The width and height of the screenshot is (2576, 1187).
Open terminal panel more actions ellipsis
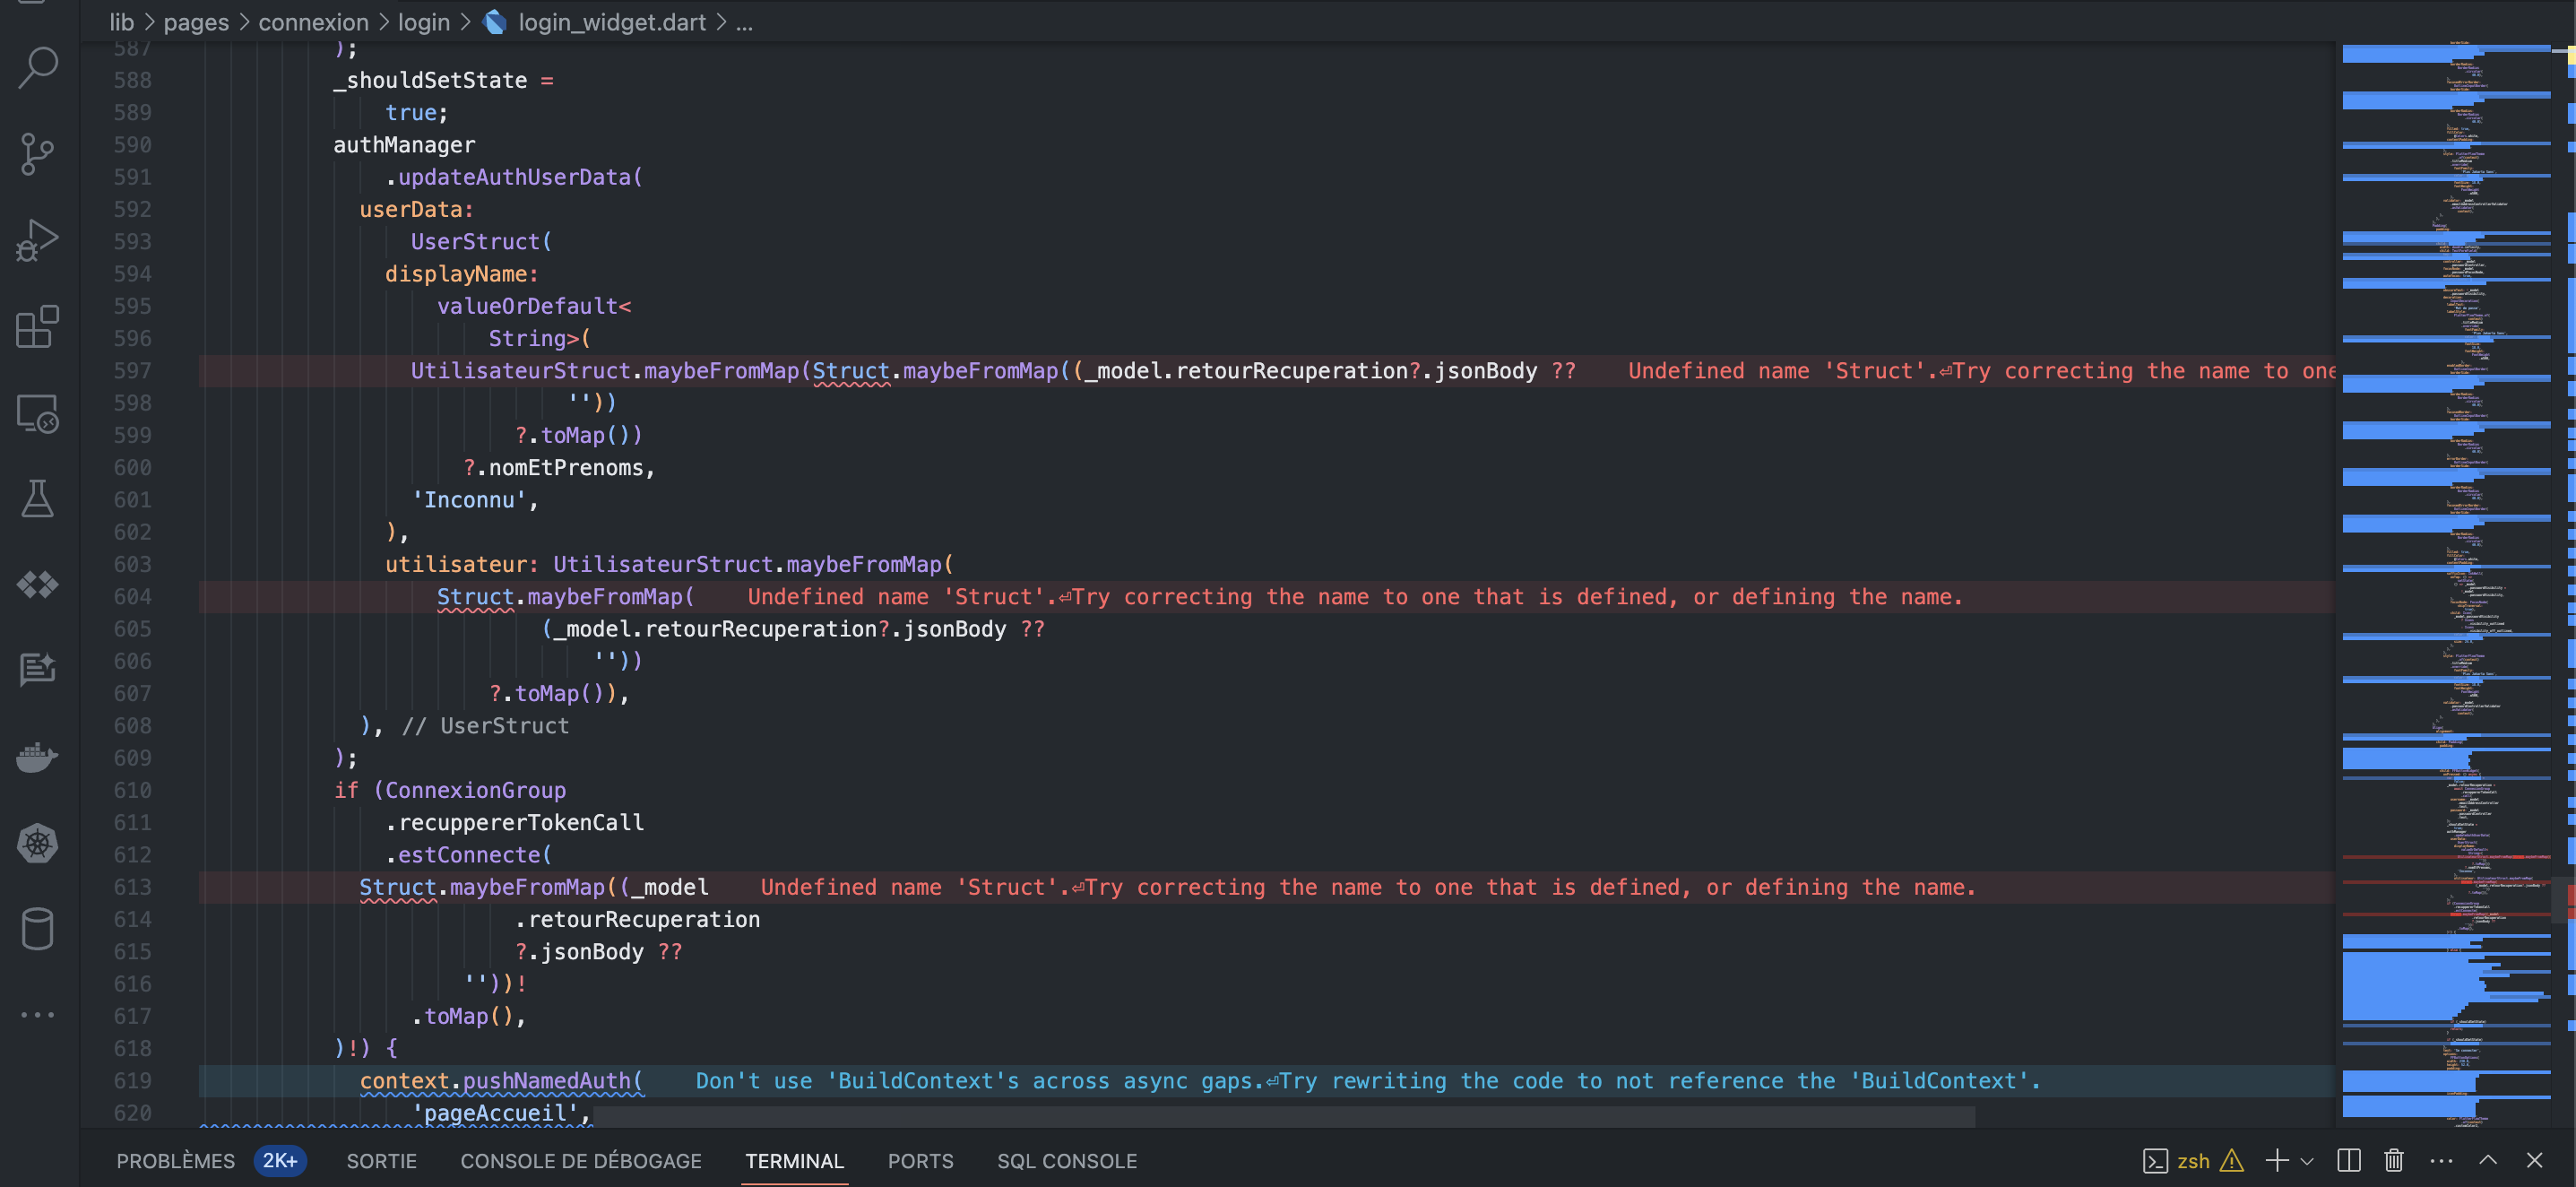point(2441,1161)
